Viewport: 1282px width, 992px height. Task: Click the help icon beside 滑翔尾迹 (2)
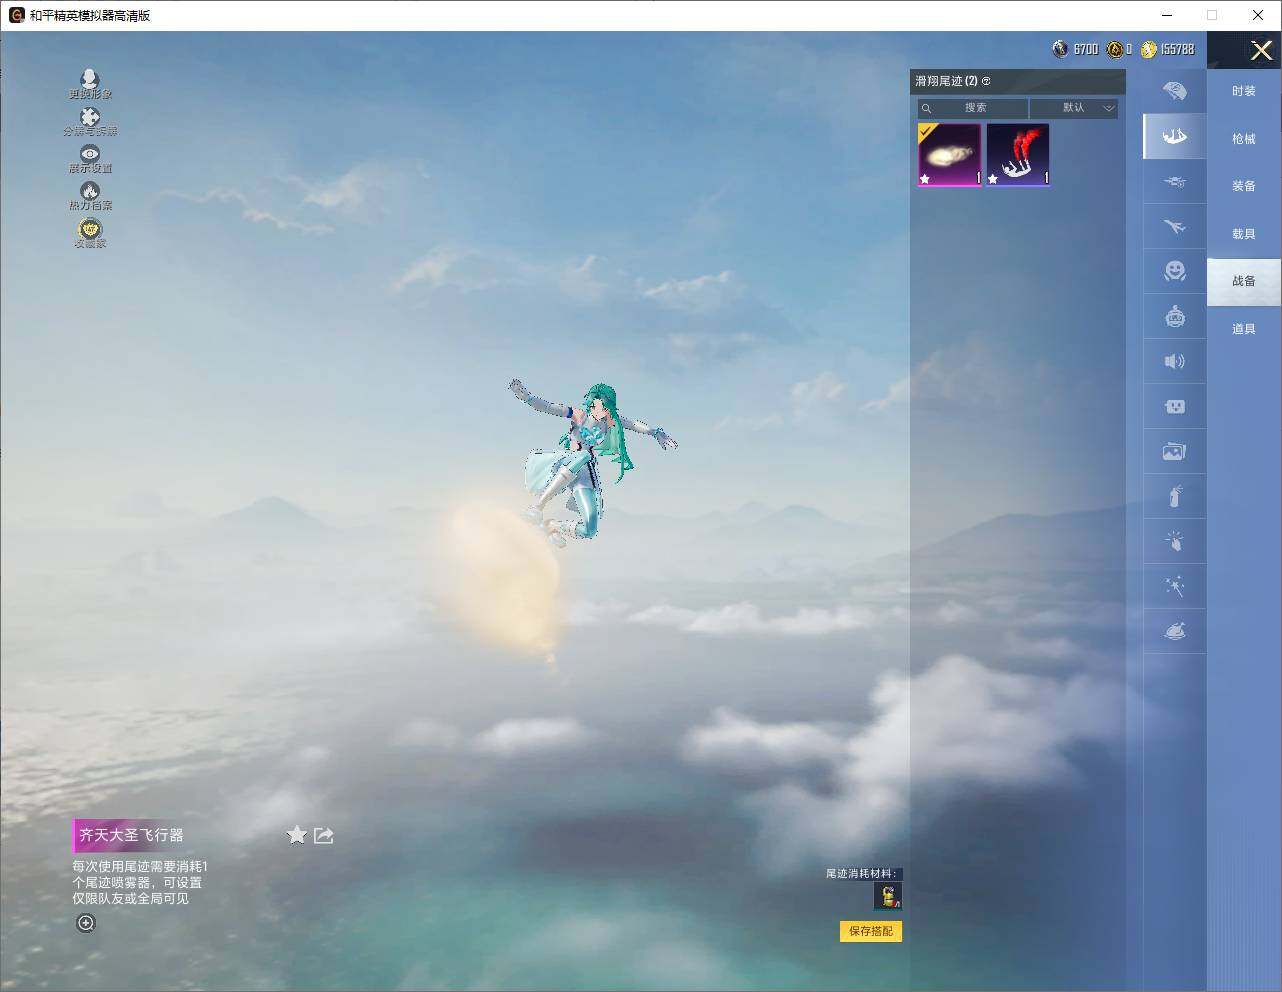pyautogui.click(x=986, y=81)
